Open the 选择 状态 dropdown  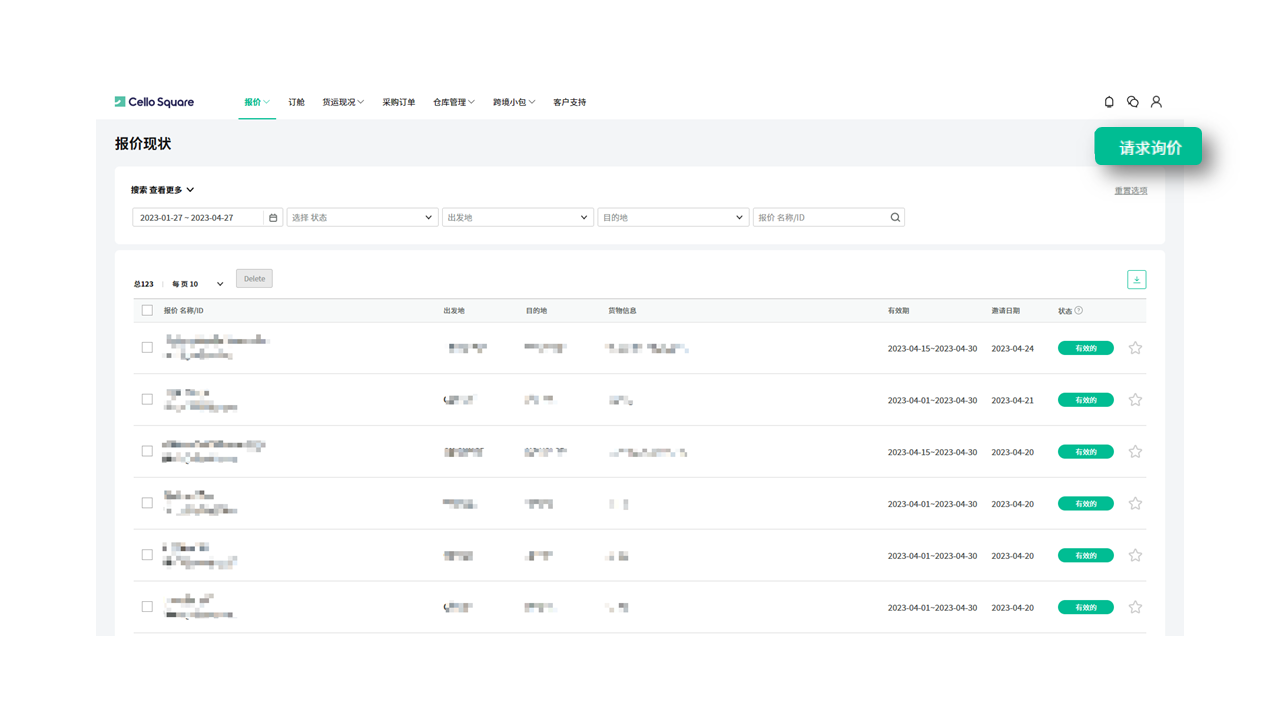(362, 218)
